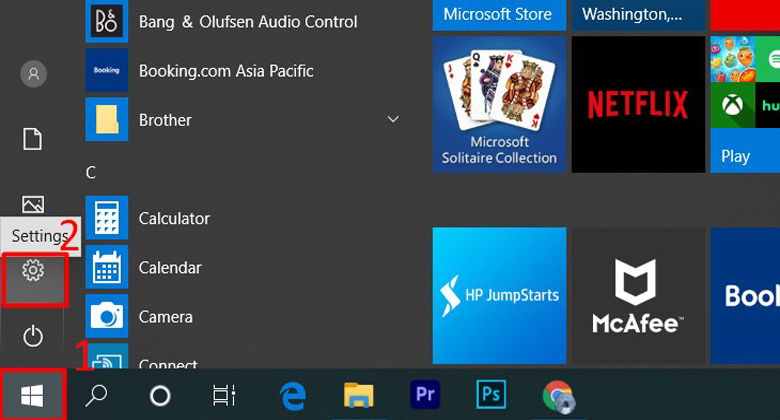Click the Windows Start button

pyautogui.click(x=32, y=395)
